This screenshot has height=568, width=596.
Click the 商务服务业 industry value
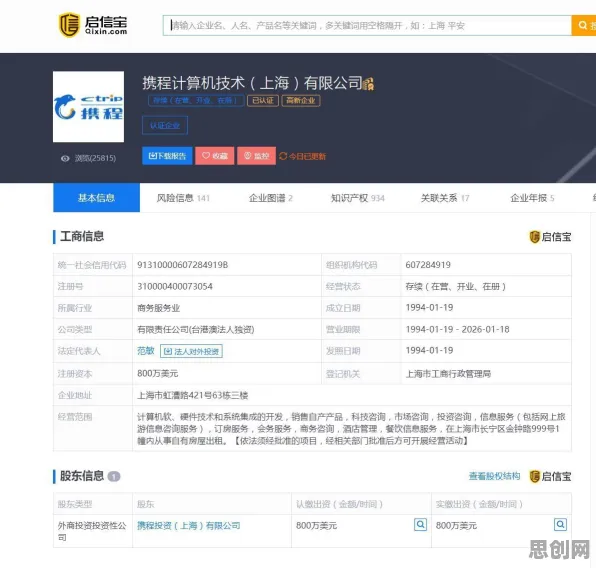(159, 308)
